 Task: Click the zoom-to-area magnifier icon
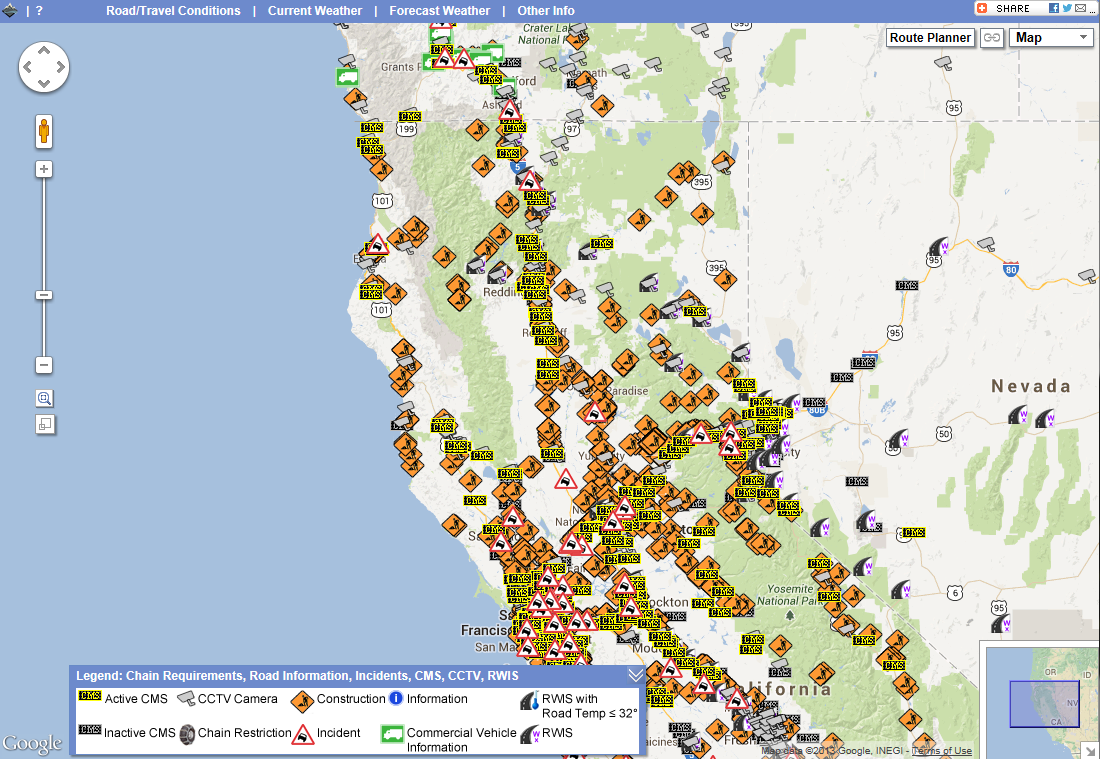pyautogui.click(x=44, y=398)
